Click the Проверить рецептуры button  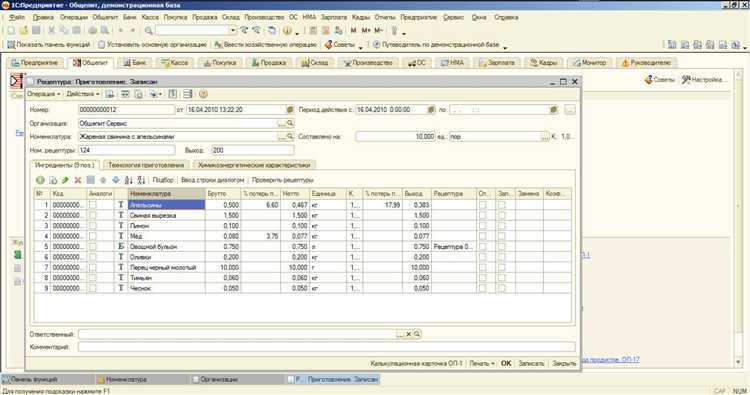click(x=283, y=180)
